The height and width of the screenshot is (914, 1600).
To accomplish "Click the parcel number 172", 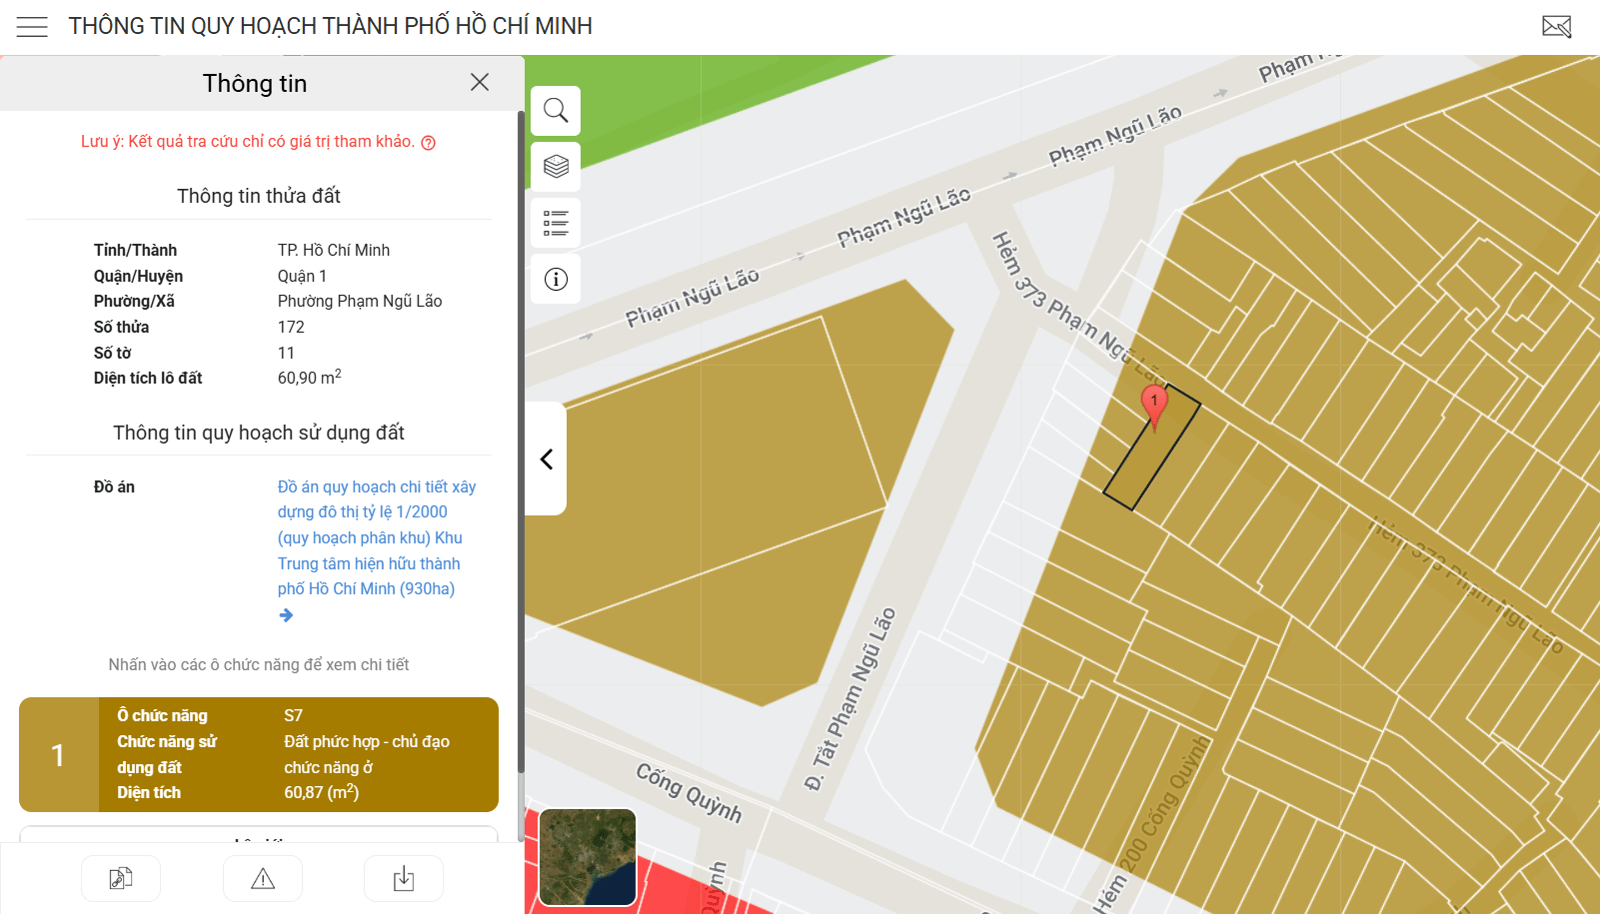I will click(291, 327).
